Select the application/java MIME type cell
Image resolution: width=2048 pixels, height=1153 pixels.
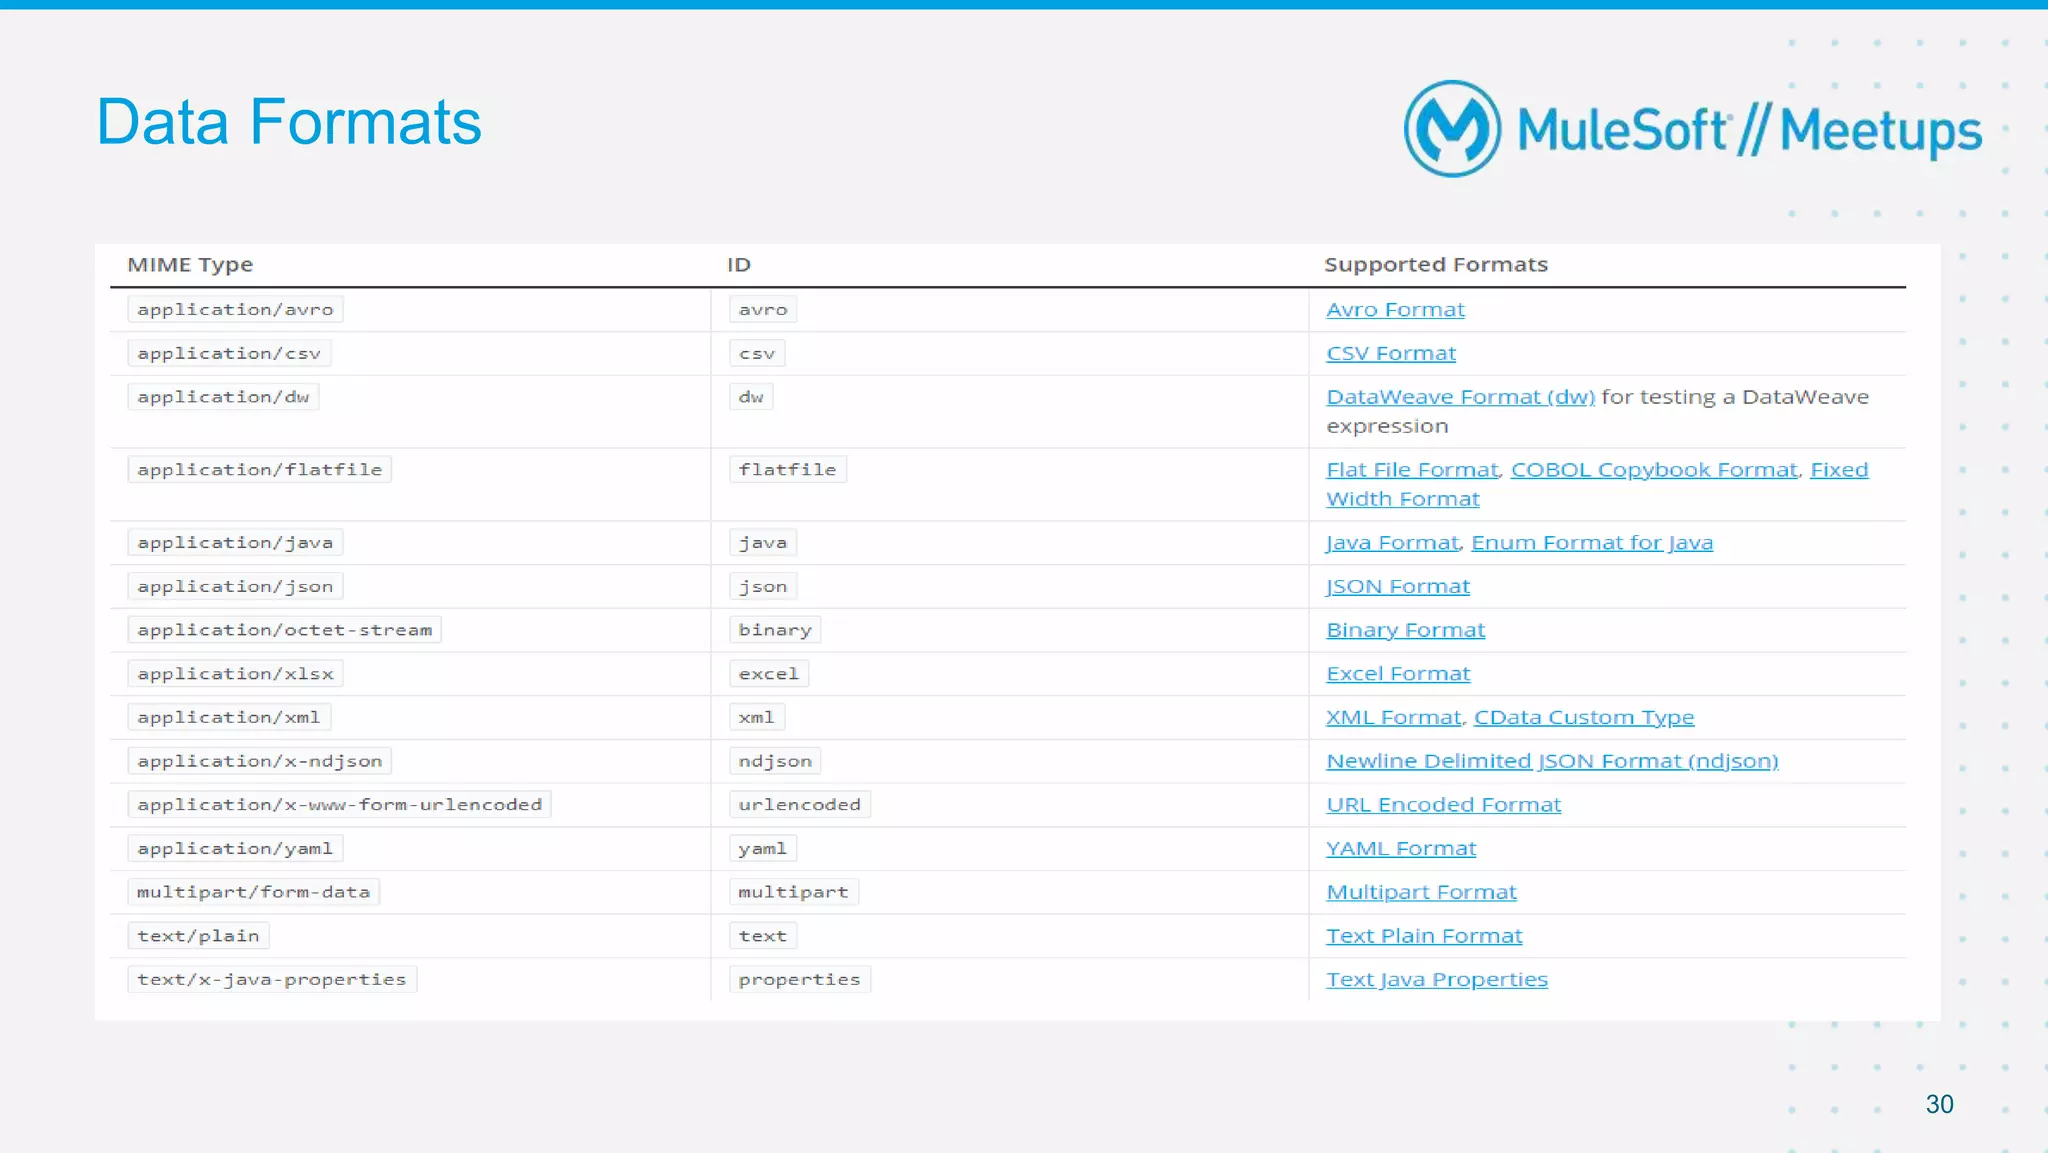tap(235, 543)
